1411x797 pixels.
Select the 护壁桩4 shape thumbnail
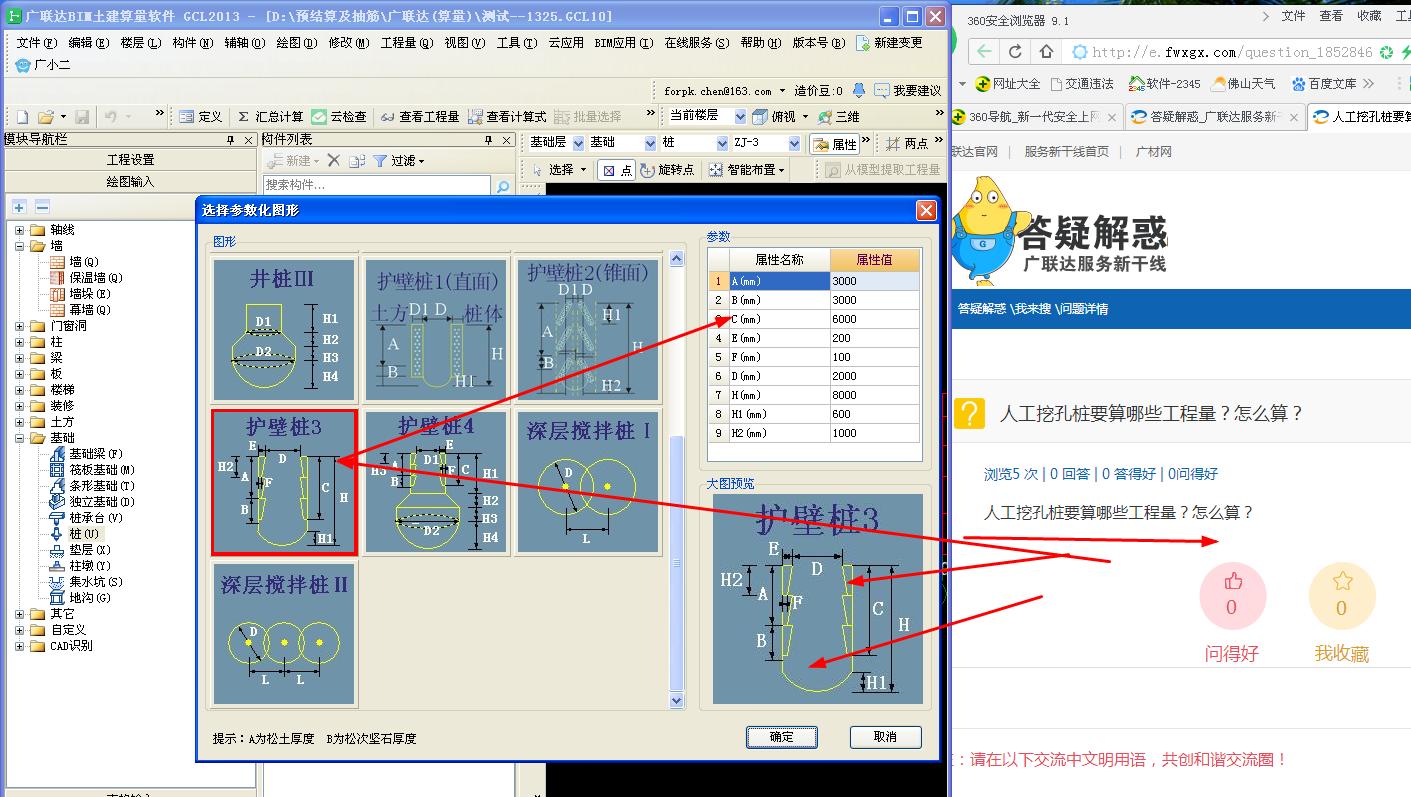point(436,481)
